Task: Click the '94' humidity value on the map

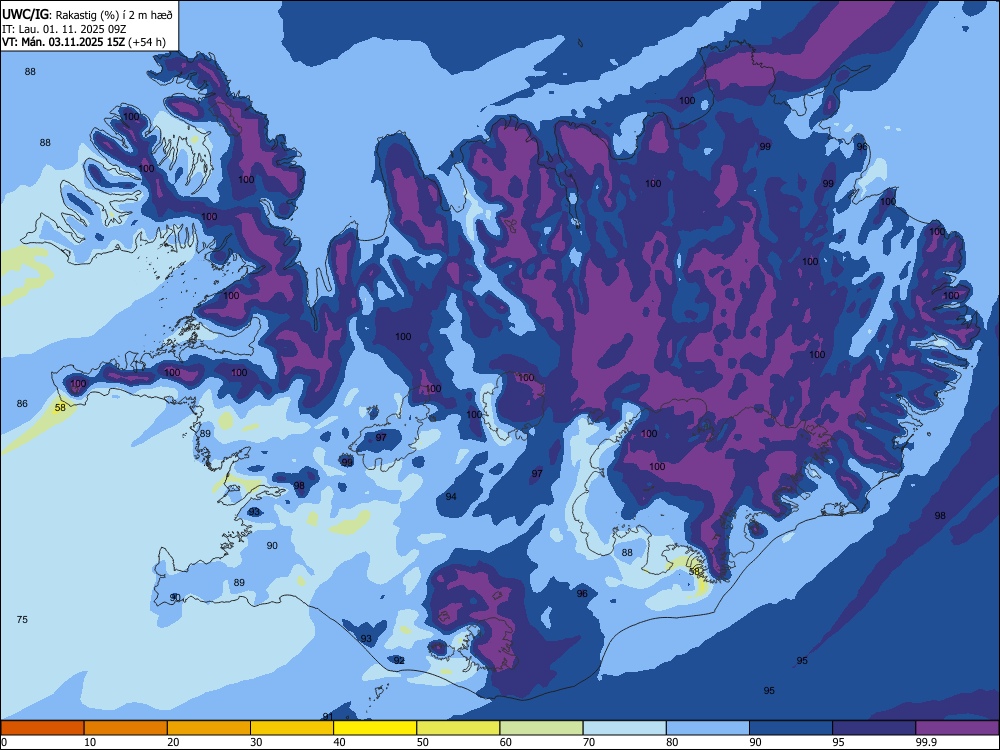Action: click(451, 496)
